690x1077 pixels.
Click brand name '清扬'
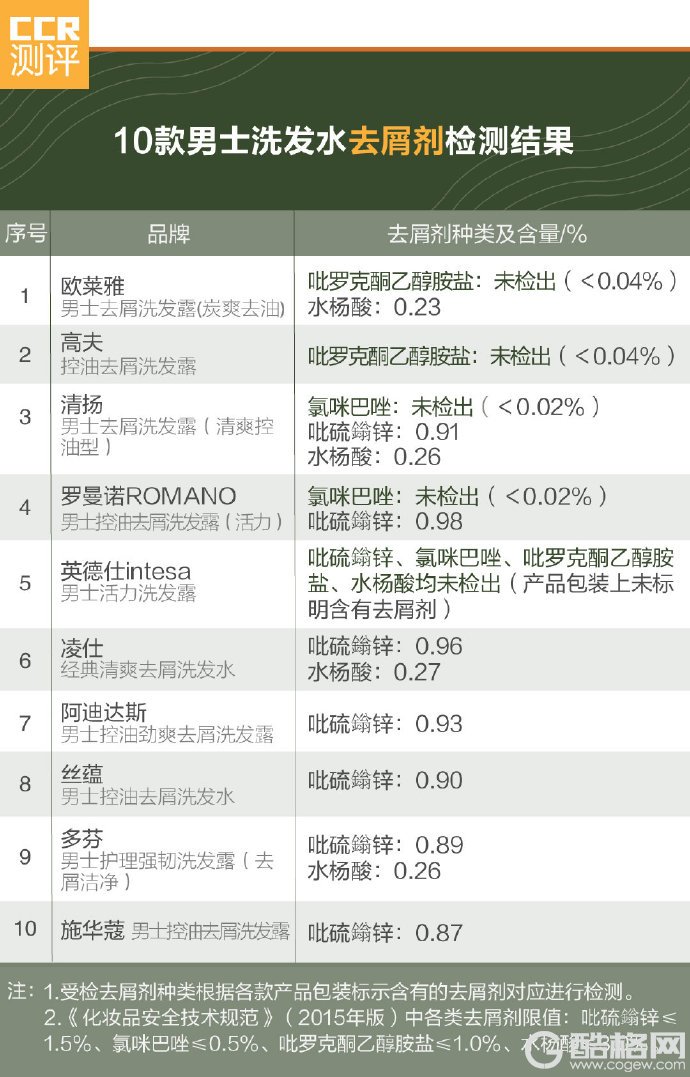tap(82, 404)
